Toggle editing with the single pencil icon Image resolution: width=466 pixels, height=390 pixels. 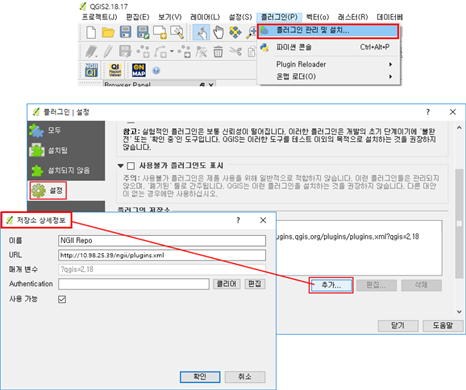(107, 52)
